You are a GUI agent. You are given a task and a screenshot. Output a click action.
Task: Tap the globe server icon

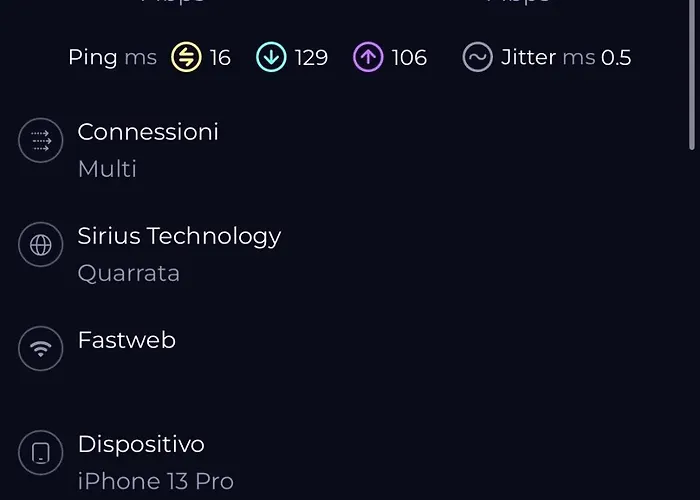tap(41, 245)
